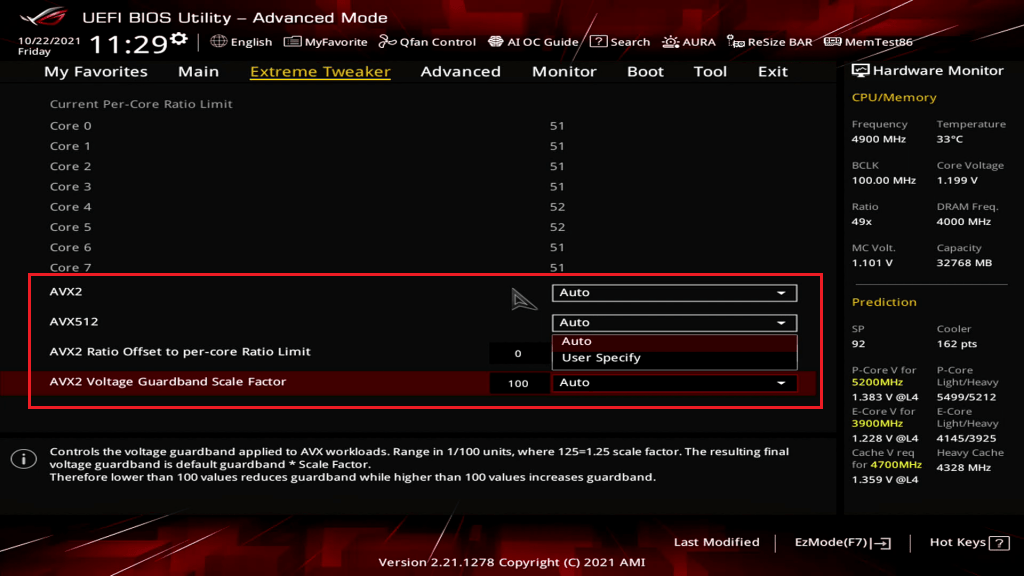Image resolution: width=1024 pixels, height=576 pixels.
Task: Open settings gear next to the clock
Action: 179,39
